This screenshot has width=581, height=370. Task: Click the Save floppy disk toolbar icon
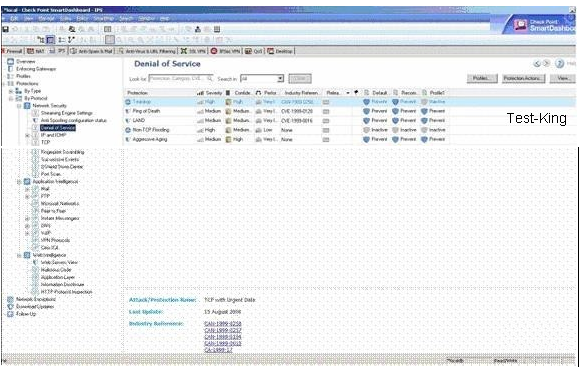(6, 29)
